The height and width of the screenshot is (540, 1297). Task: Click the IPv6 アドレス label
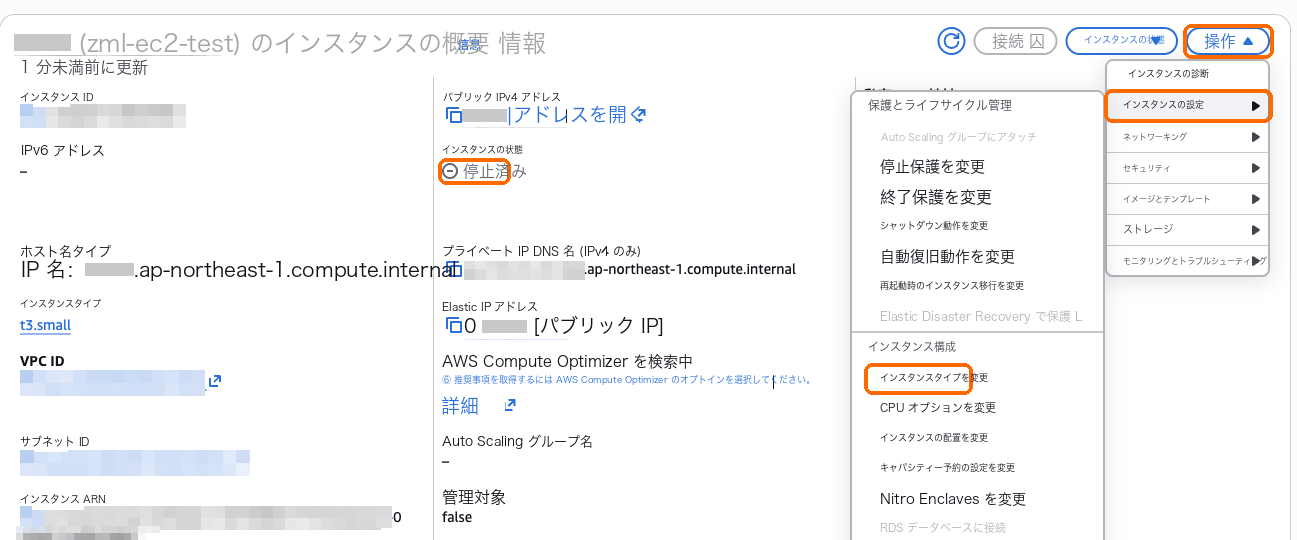[x=62, y=151]
